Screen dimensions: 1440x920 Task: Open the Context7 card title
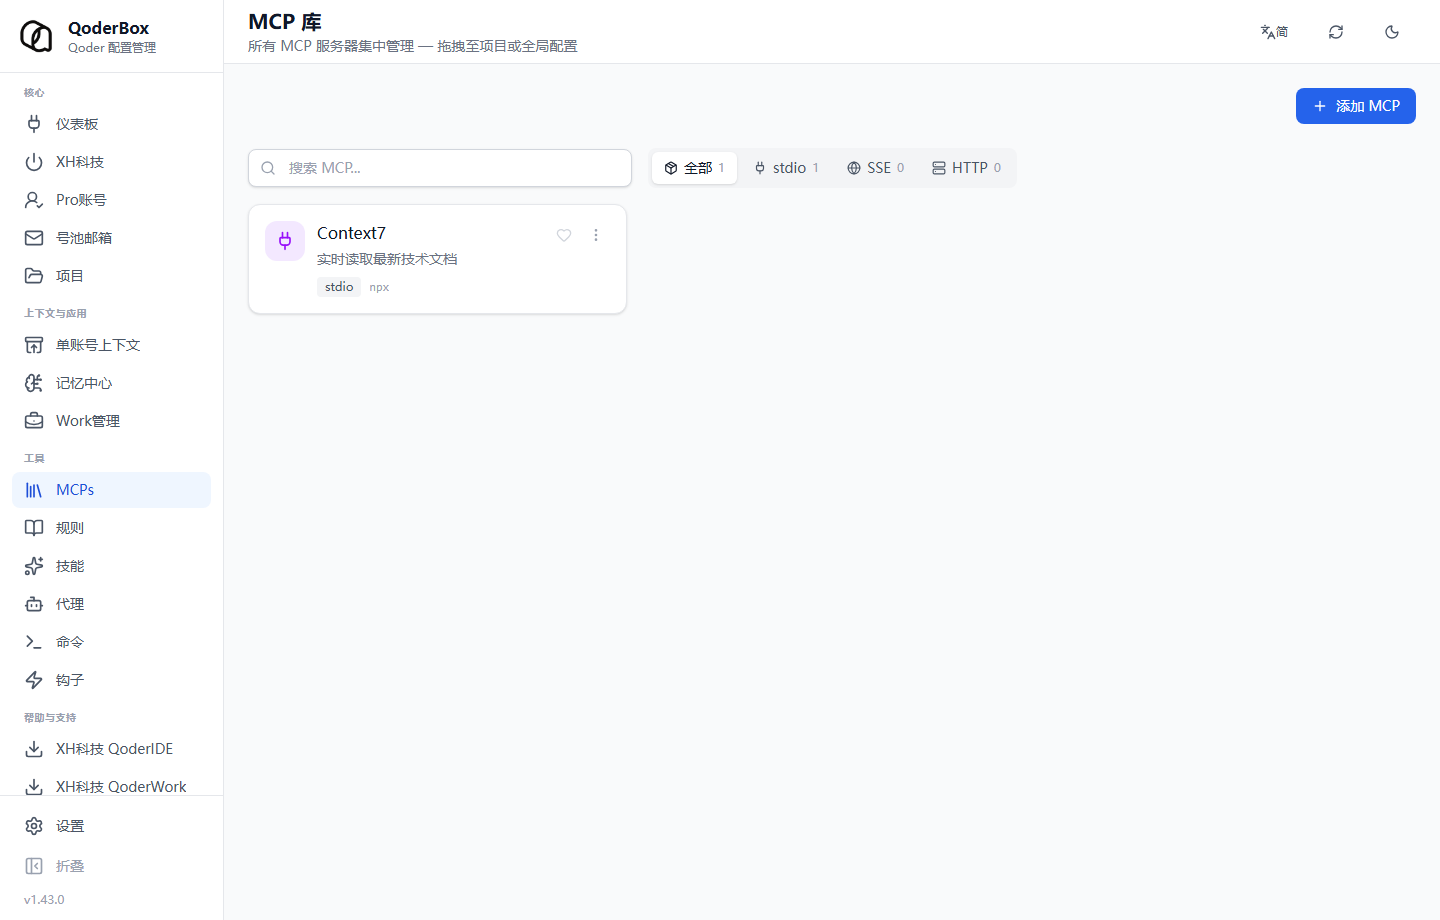tap(351, 233)
